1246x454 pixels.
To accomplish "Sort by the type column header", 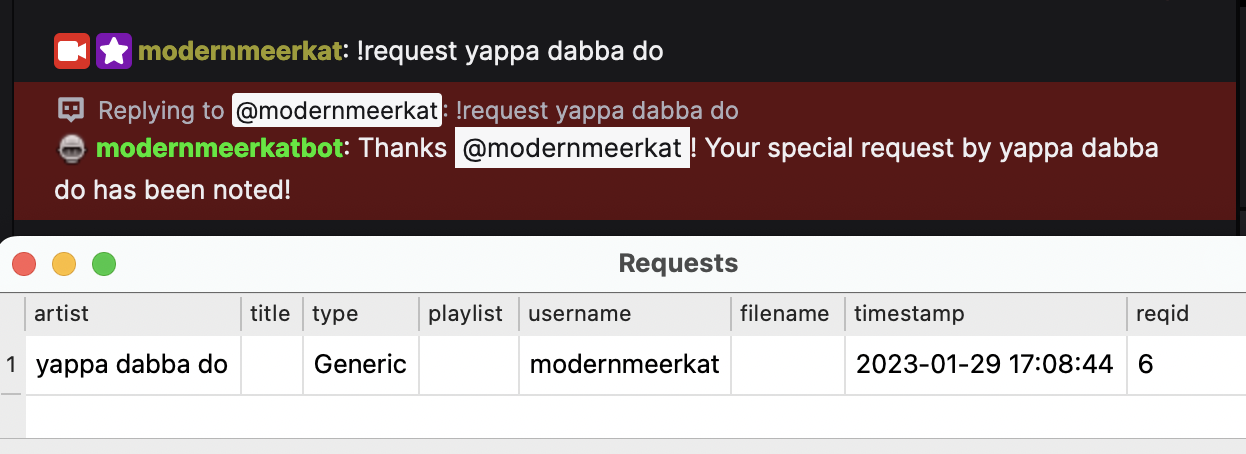I will pos(360,314).
